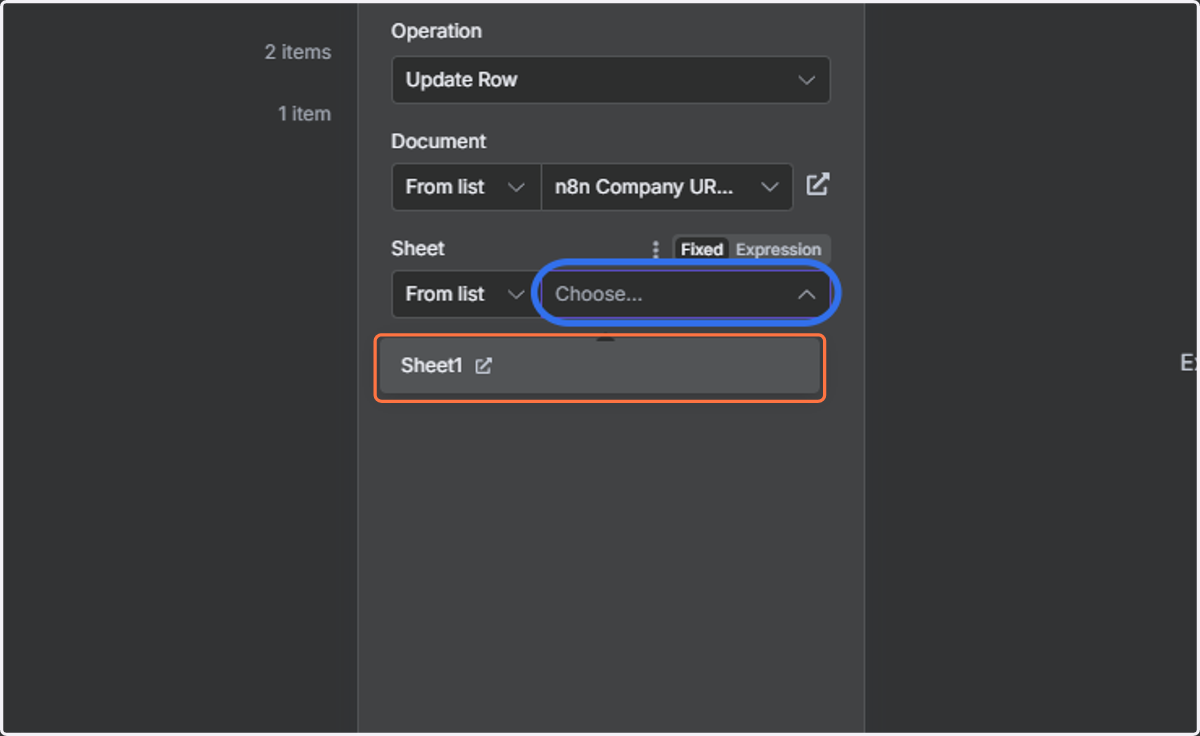
Task: Open Sheet1 external link icon
Action: (x=483, y=366)
